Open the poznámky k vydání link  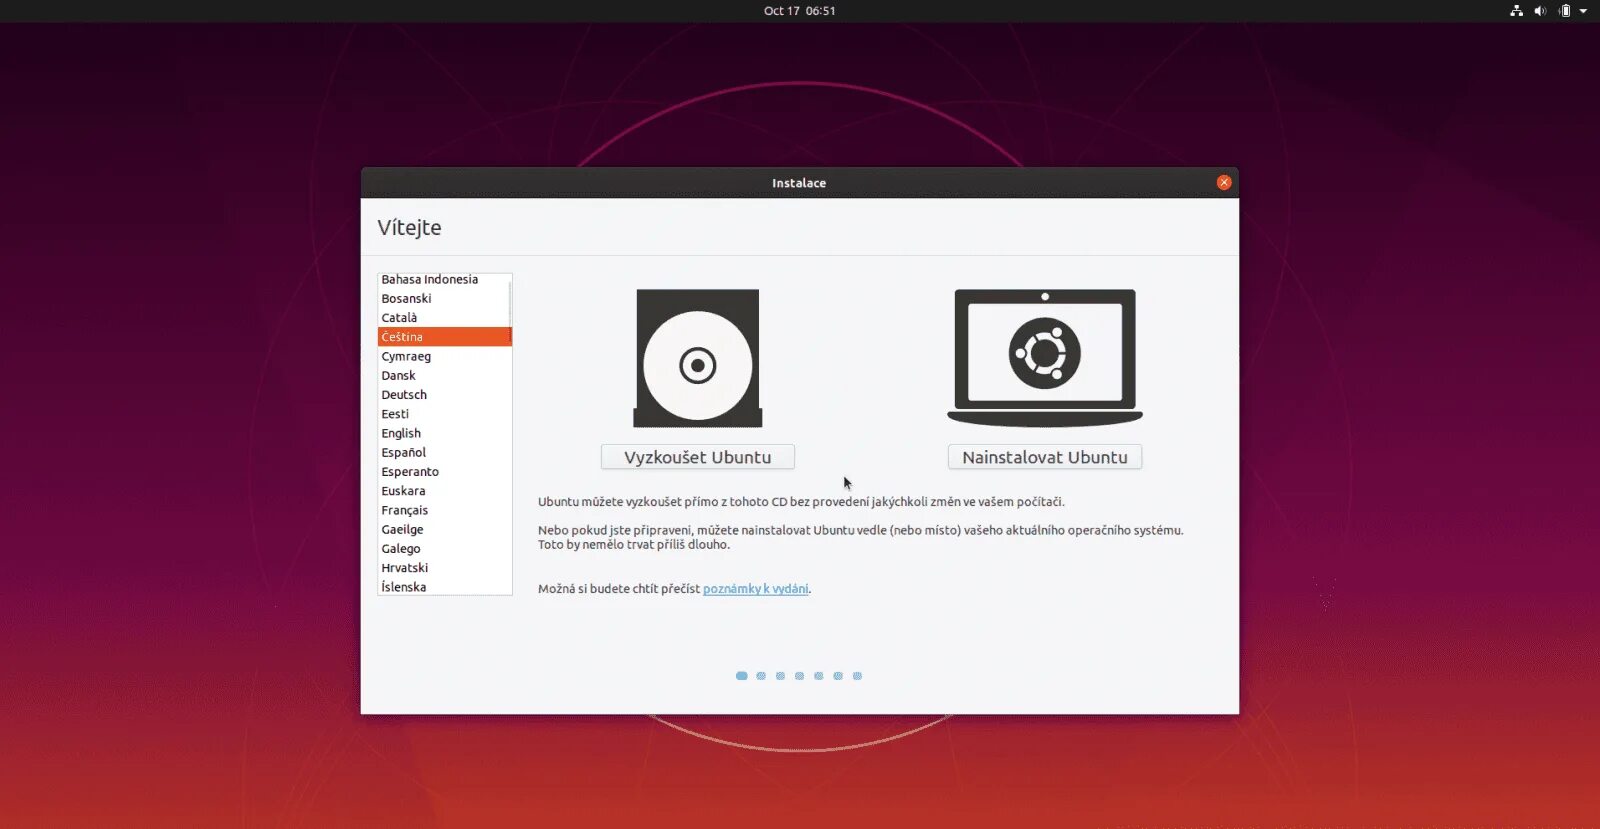756,589
